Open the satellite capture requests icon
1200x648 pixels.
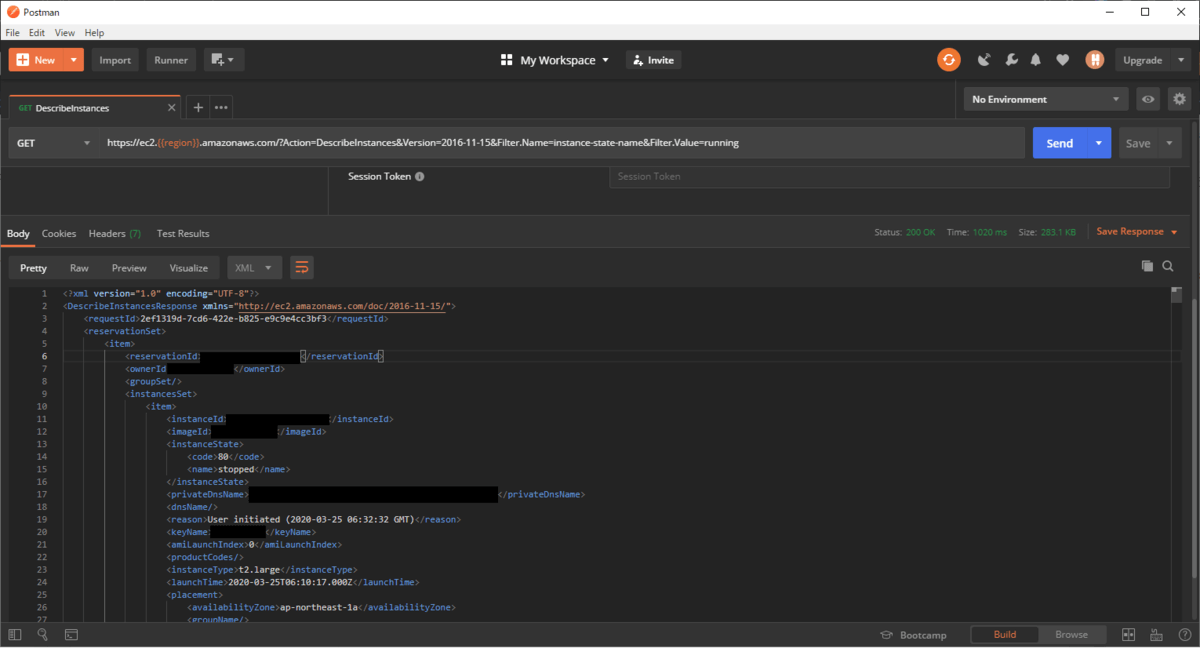click(984, 60)
